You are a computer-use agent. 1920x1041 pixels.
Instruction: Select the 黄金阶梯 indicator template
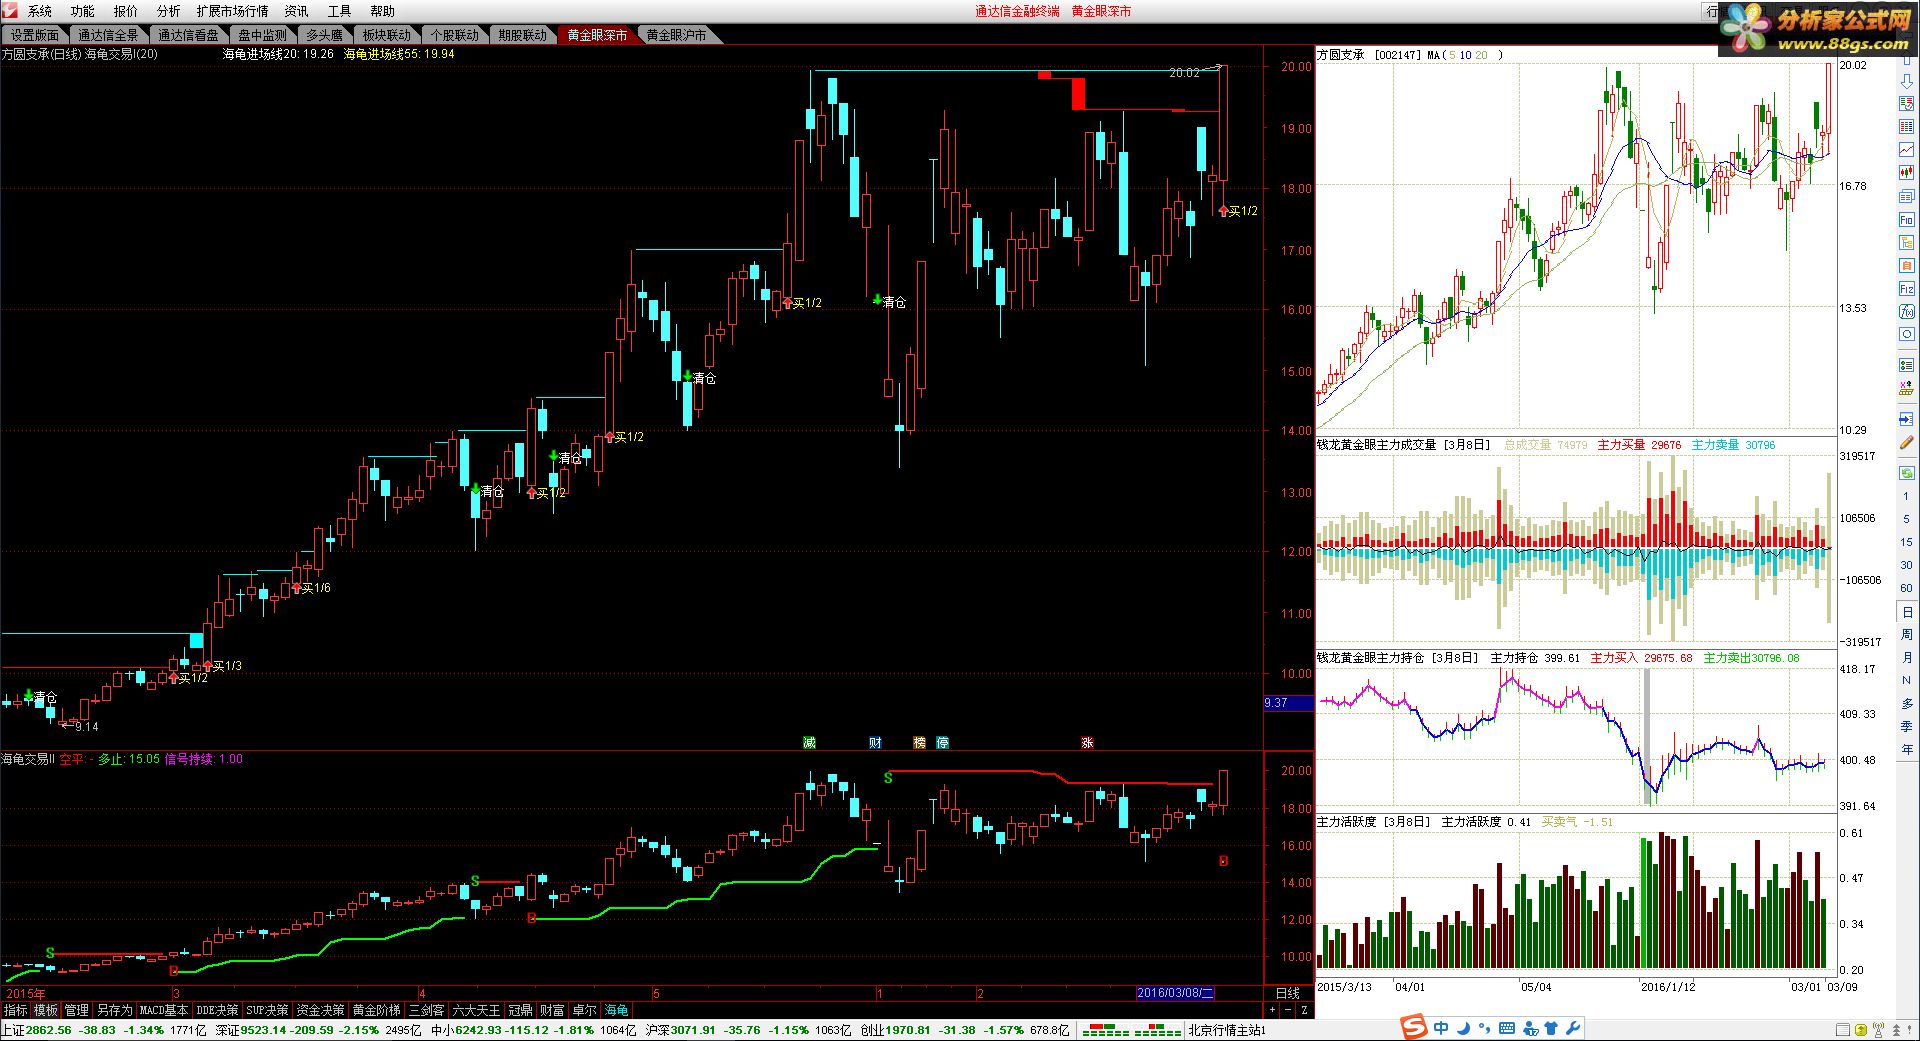point(377,1010)
